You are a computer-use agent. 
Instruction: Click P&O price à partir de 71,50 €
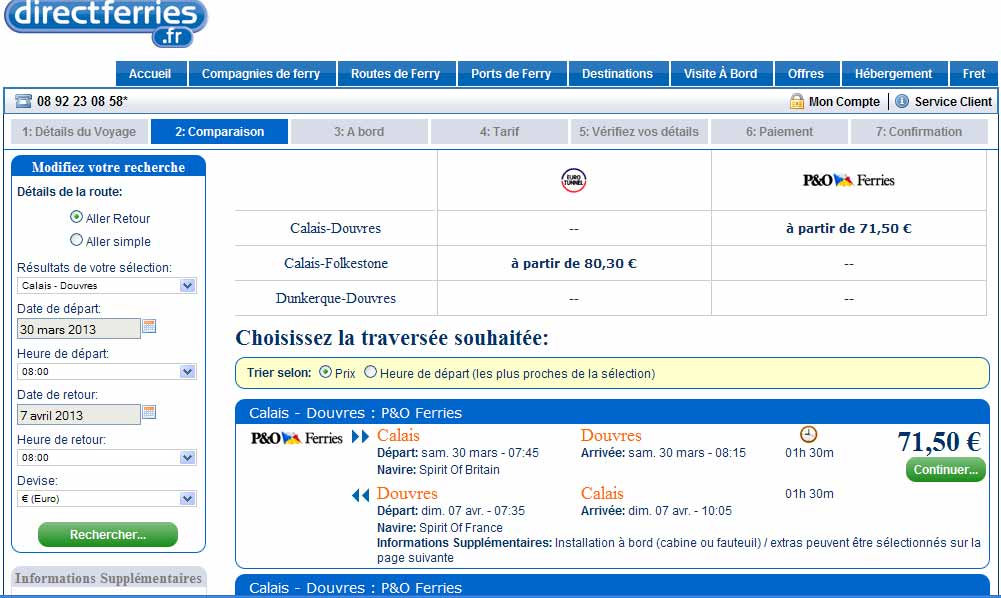coord(848,228)
